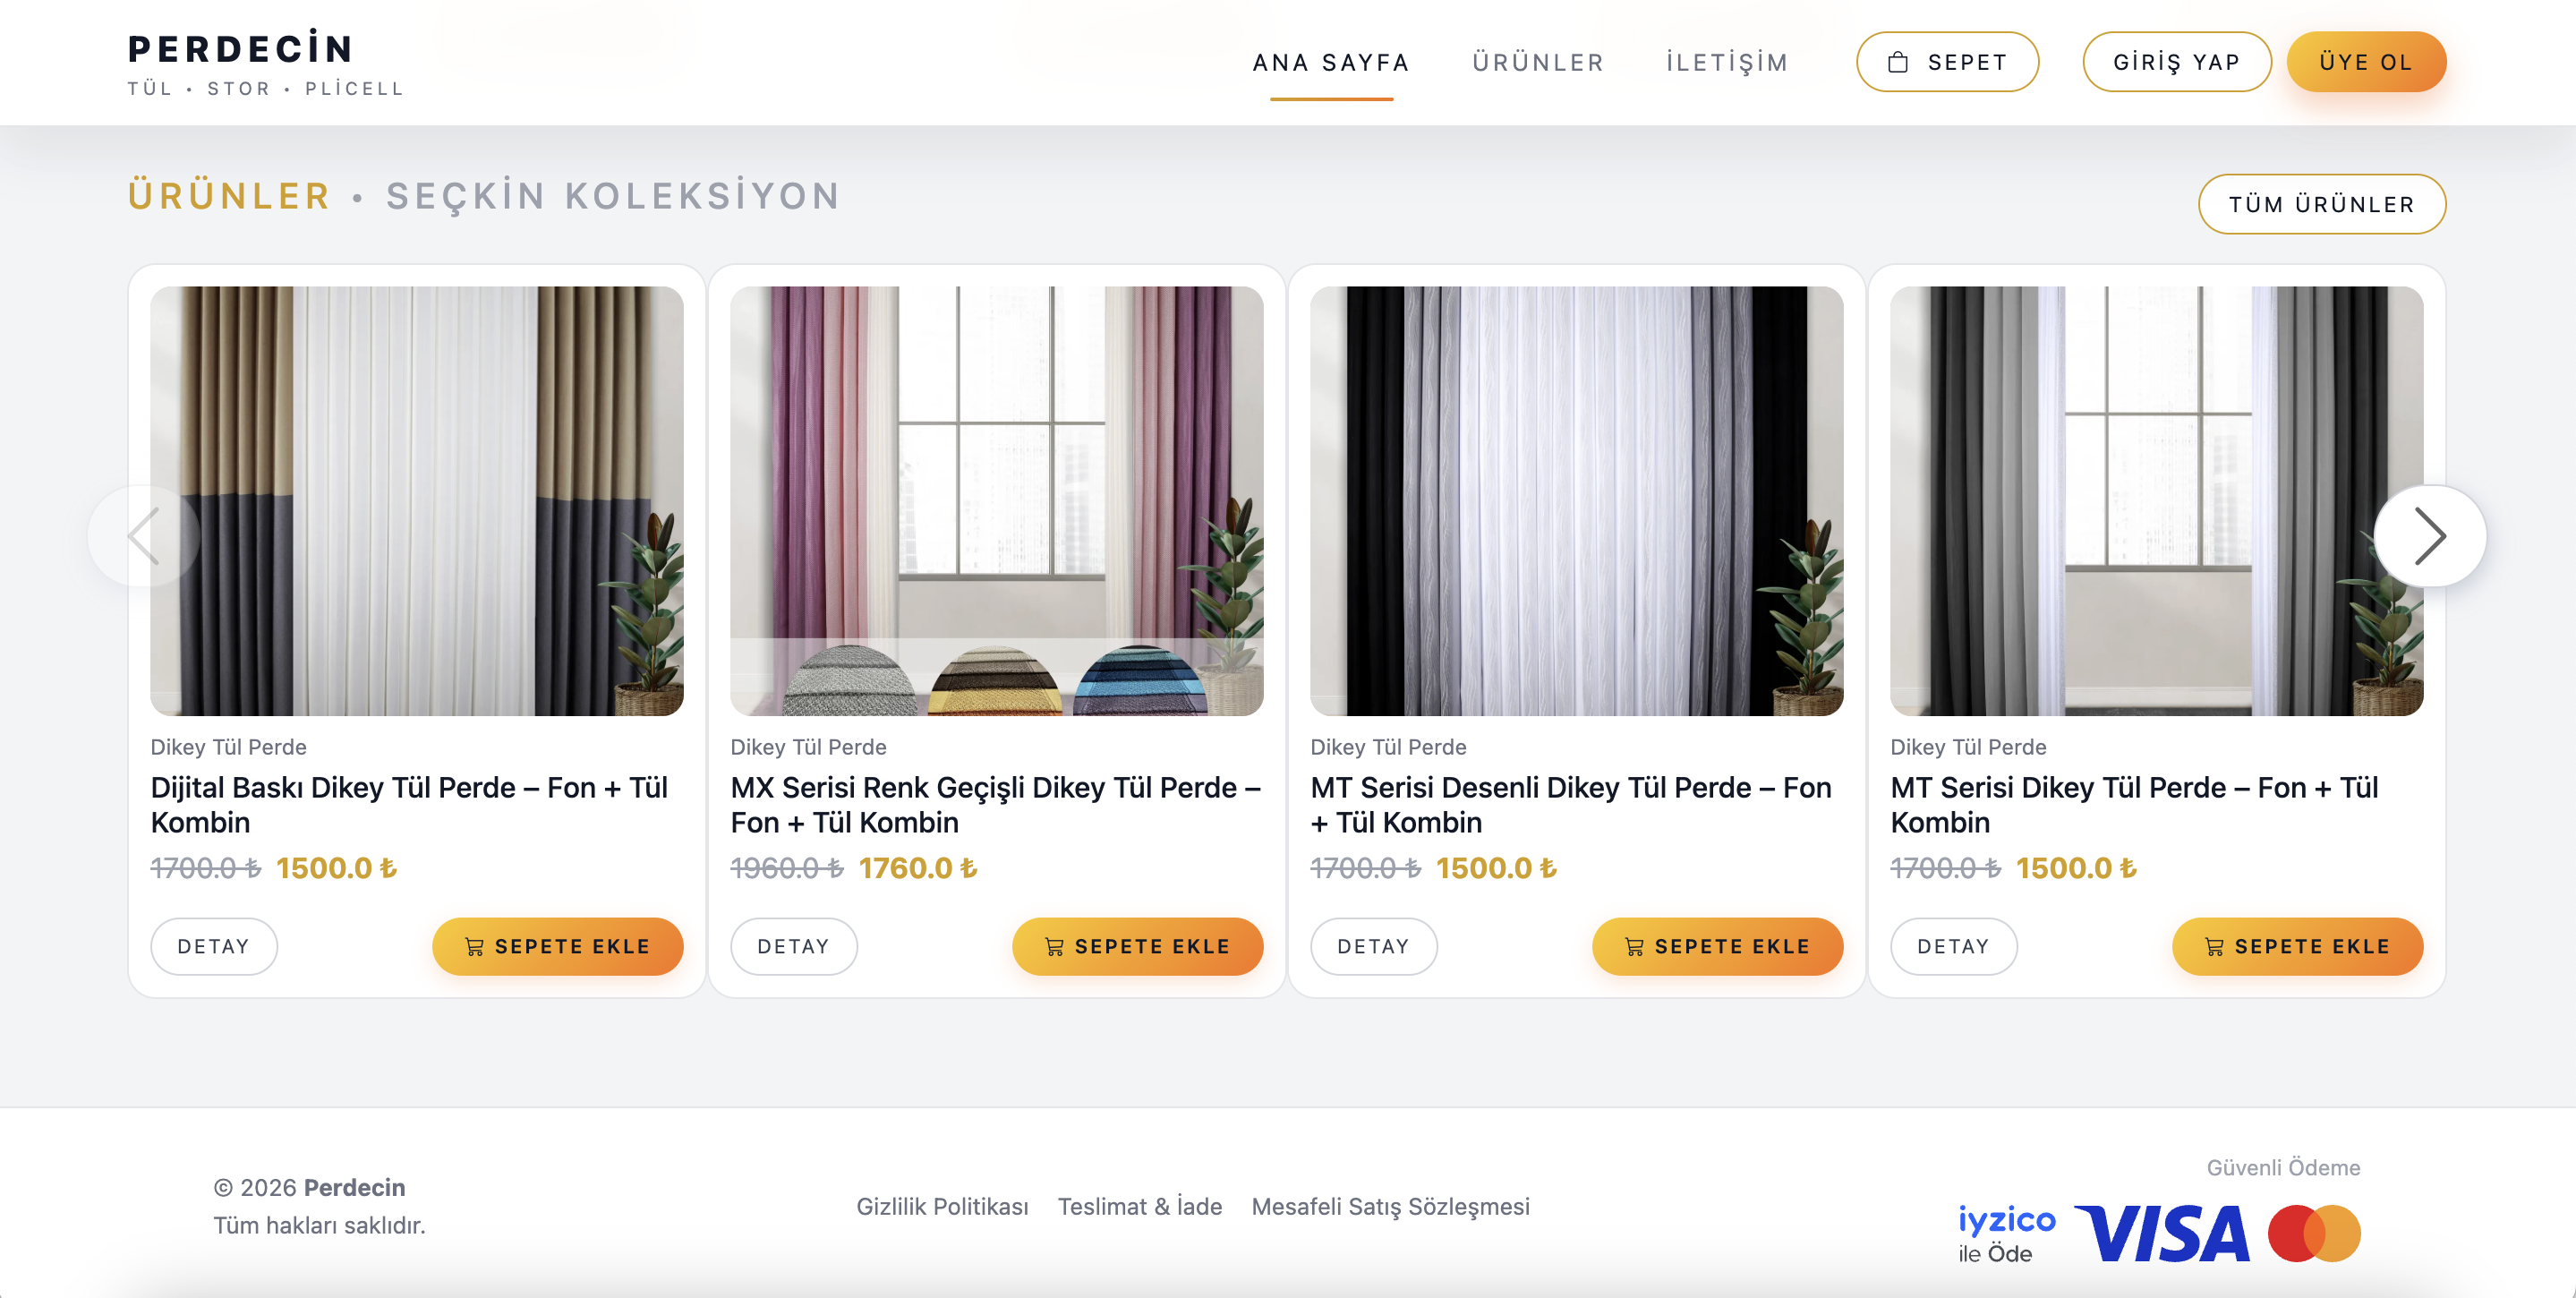Select the Ana Sayfa nav item
Viewport: 2576px width, 1298px height.
pos(1331,62)
